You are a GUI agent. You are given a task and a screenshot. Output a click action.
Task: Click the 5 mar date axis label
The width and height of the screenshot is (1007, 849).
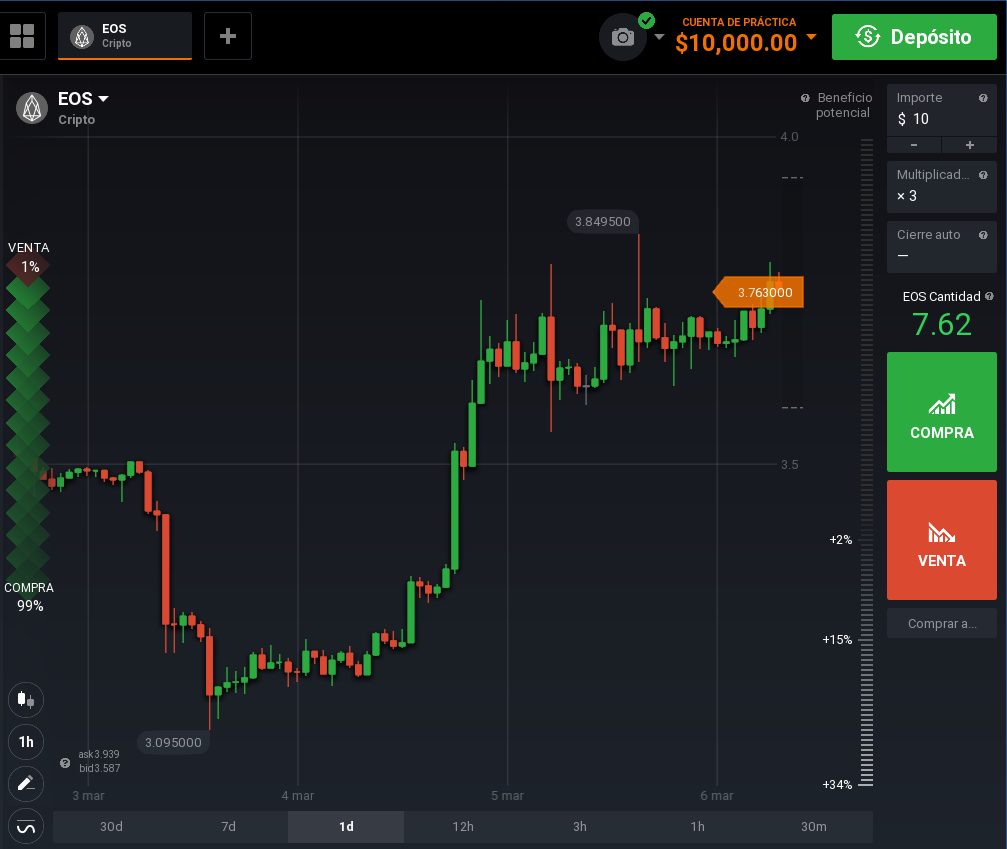(x=507, y=796)
